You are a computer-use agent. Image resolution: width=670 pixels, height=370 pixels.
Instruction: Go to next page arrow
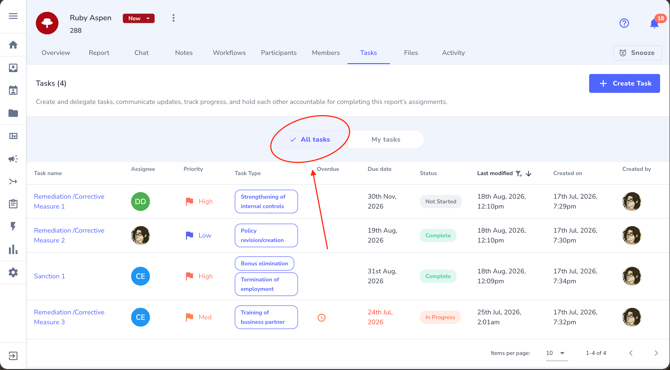656,353
